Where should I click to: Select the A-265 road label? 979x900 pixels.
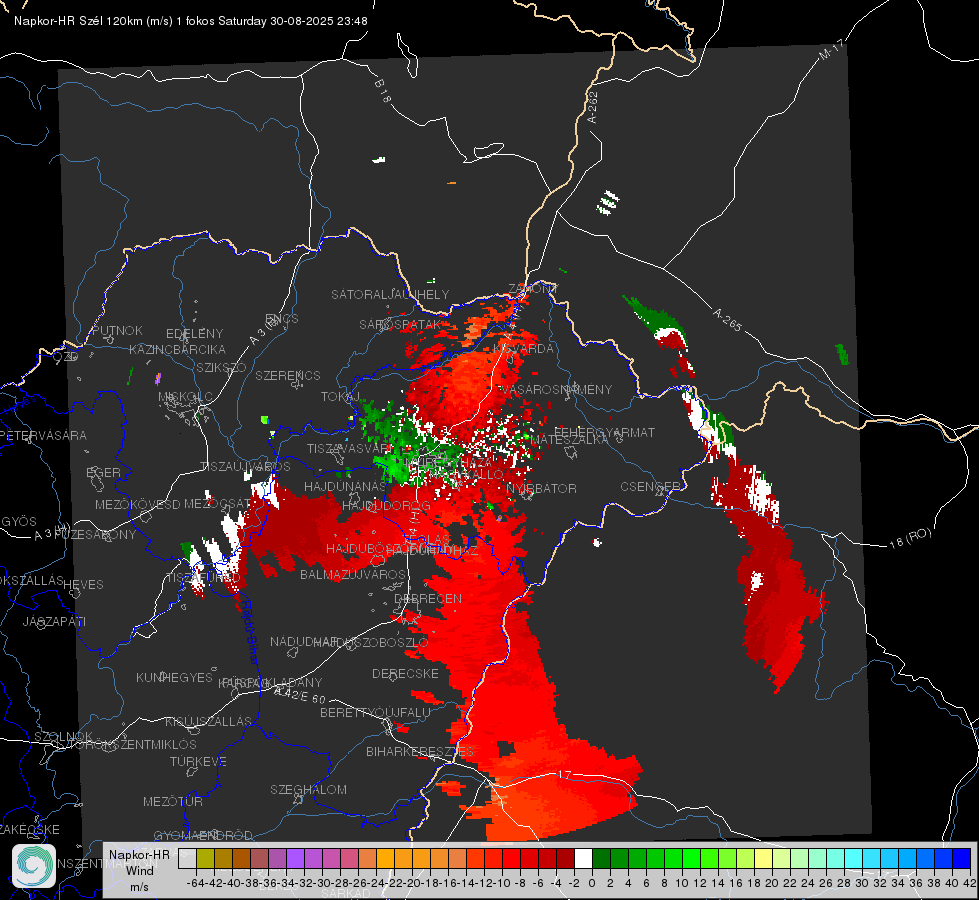727,319
